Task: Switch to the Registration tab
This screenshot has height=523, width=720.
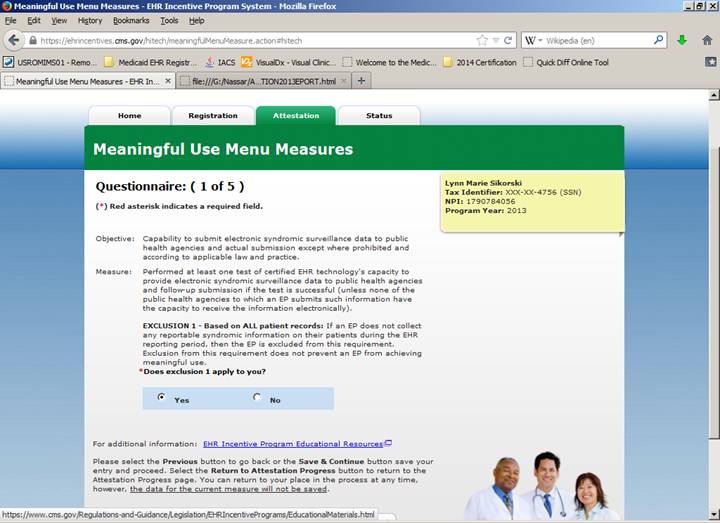Action: pos(213,116)
